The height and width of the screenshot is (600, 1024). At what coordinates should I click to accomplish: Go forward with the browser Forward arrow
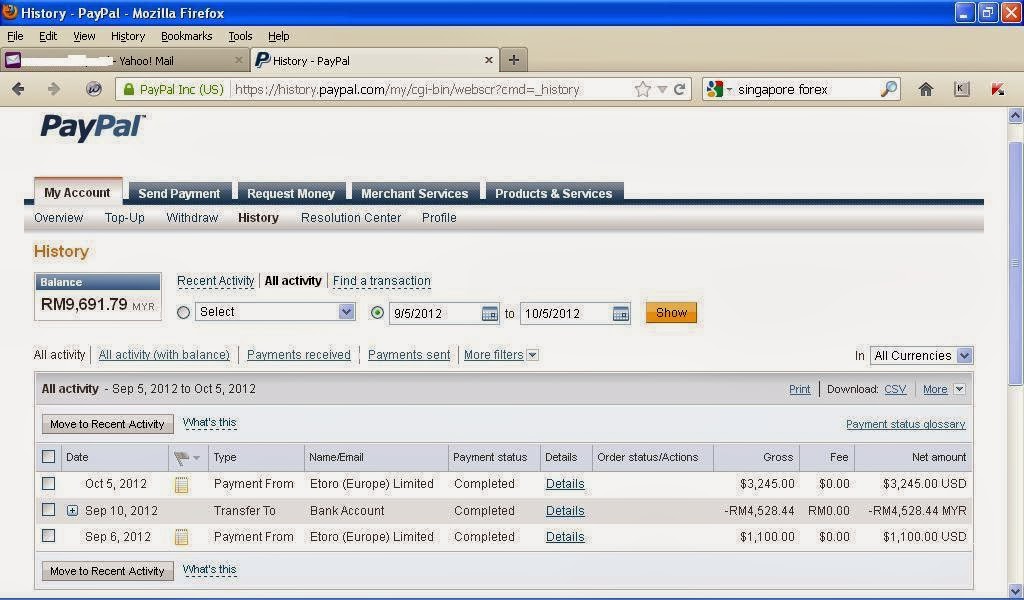tap(54, 89)
